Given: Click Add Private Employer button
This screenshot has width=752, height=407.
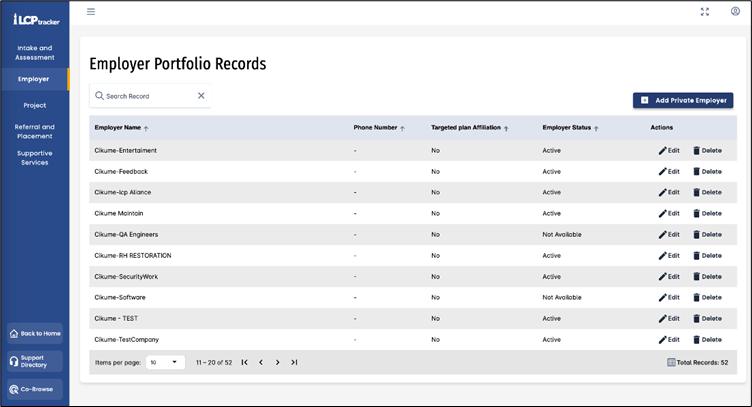Looking at the screenshot, I should tap(683, 100).
